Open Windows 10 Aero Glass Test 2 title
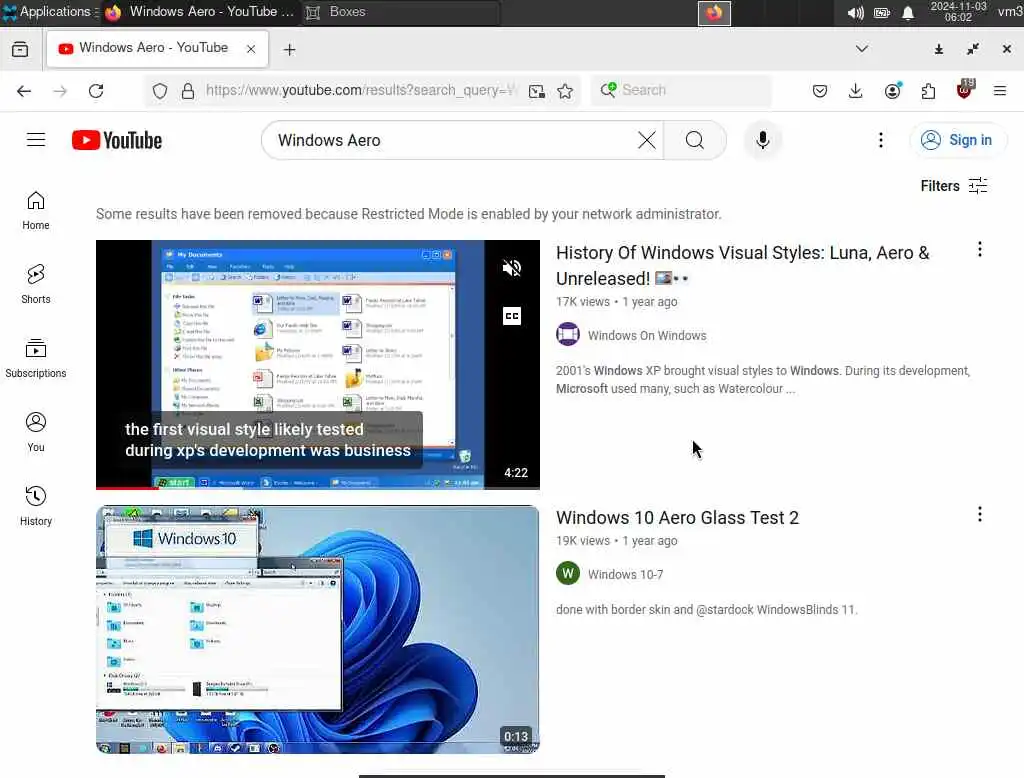Screen dimensions: 1024x778 [677, 517]
